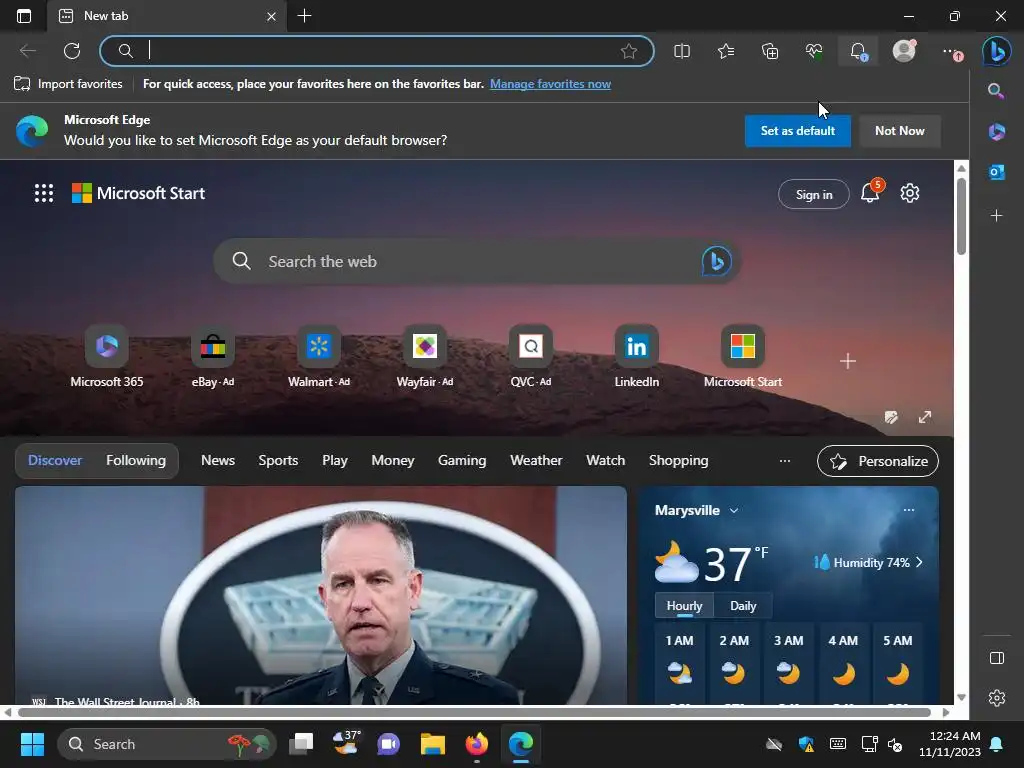This screenshot has width=1024, height=768.
Task: Click the edit background icon
Action: tap(891, 417)
